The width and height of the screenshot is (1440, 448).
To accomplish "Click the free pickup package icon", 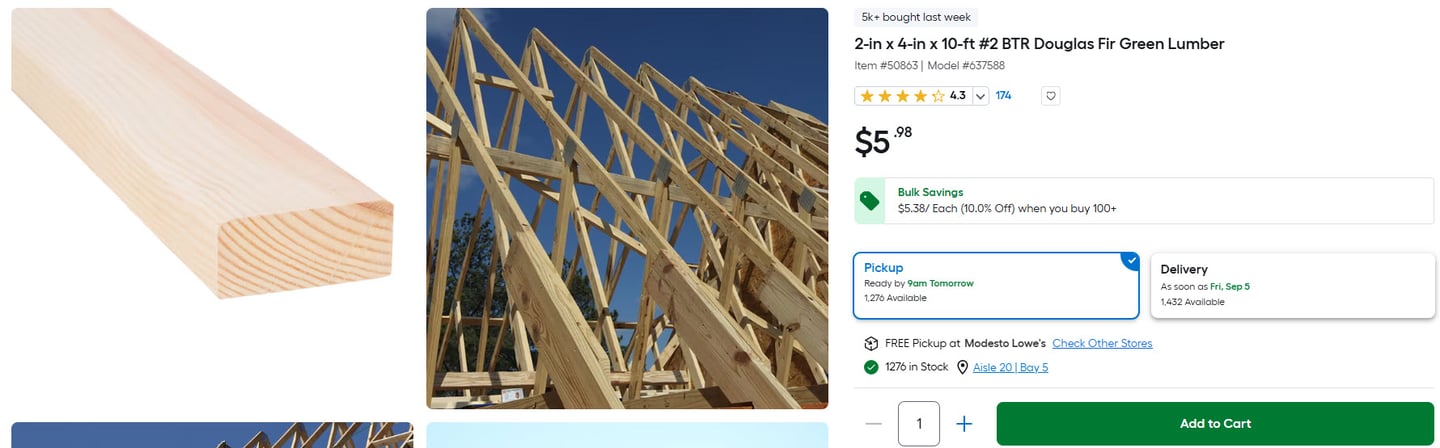I will pos(871,343).
